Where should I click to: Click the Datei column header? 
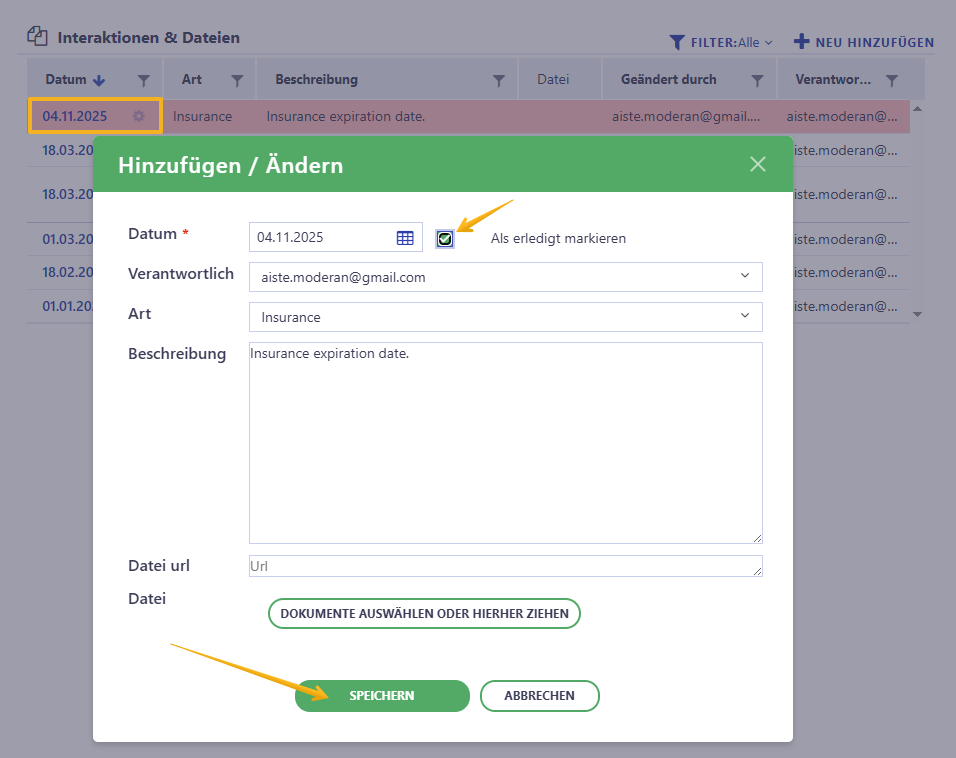(553, 79)
